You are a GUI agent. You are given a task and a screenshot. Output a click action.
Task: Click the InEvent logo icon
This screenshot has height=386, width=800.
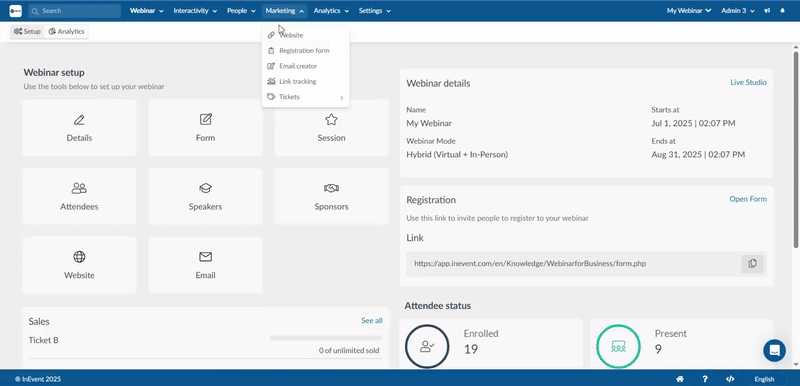pos(15,11)
